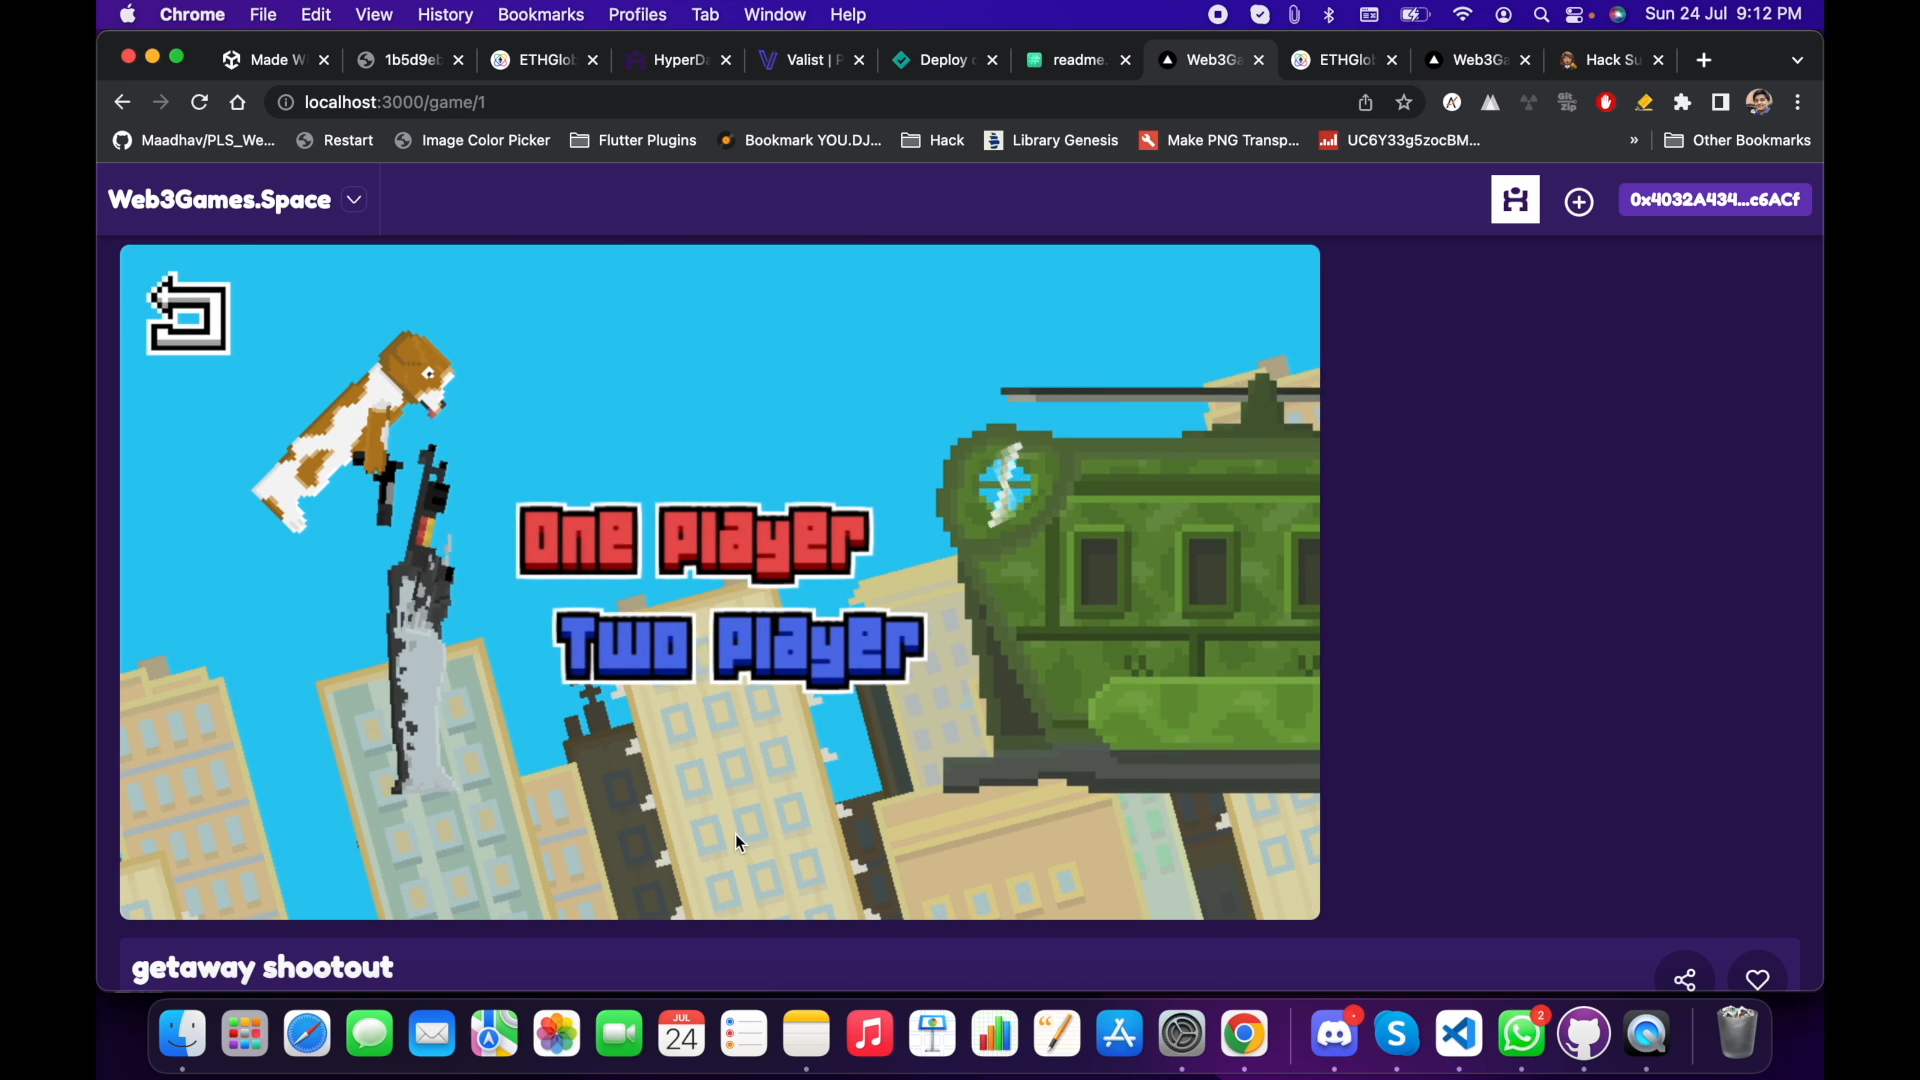Bookmark this page with star icon
This screenshot has height=1080, width=1920.
(x=1405, y=102)
